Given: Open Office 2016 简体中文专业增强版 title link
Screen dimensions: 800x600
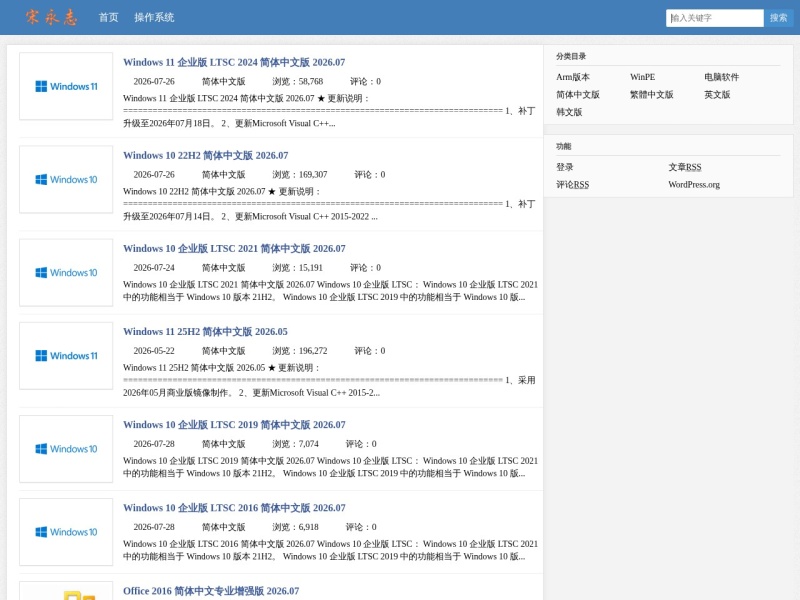Looking at the screenshot, I should tap(211, 591).
